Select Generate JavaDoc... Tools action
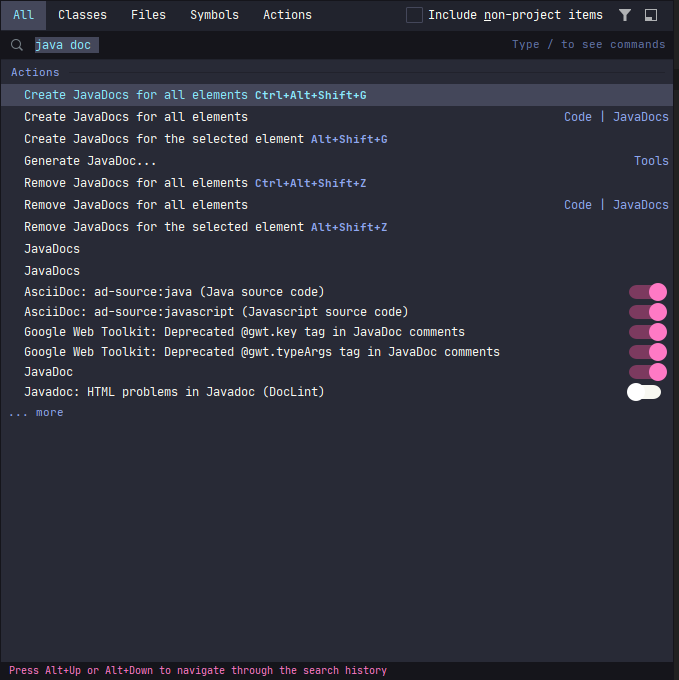 pyautogui.click(x=337, y=161)
